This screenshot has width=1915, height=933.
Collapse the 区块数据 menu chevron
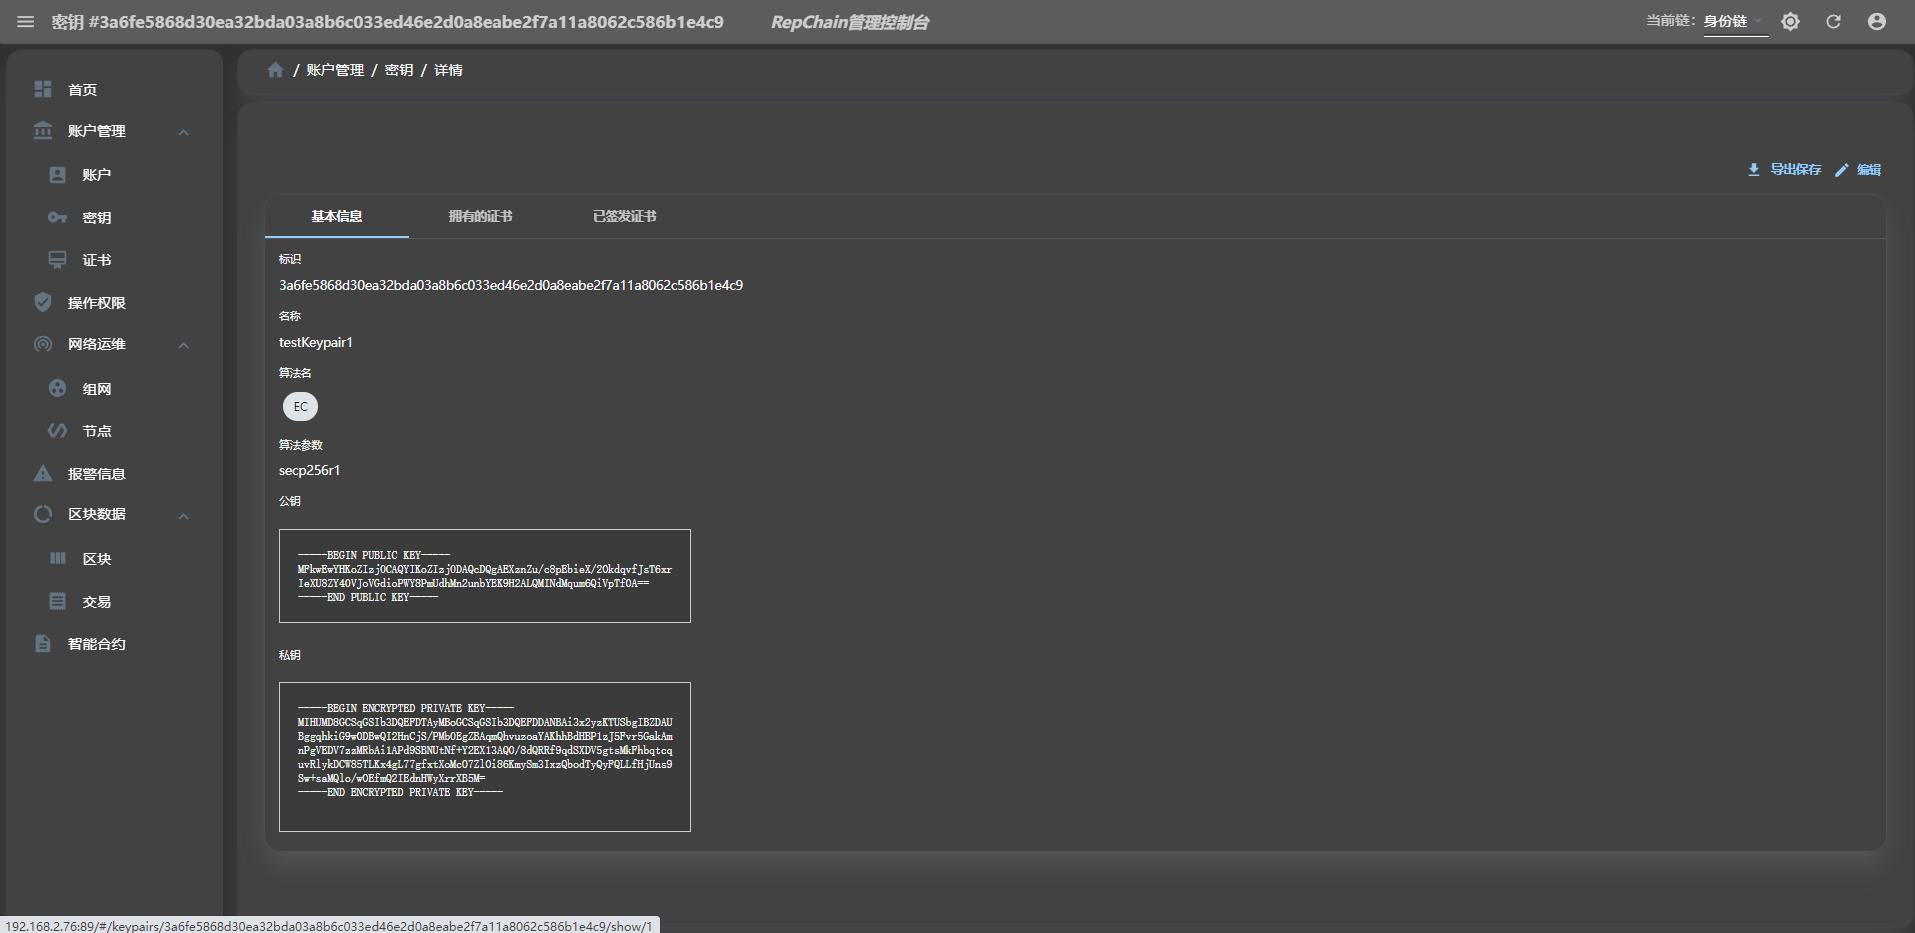pos(184,516)
